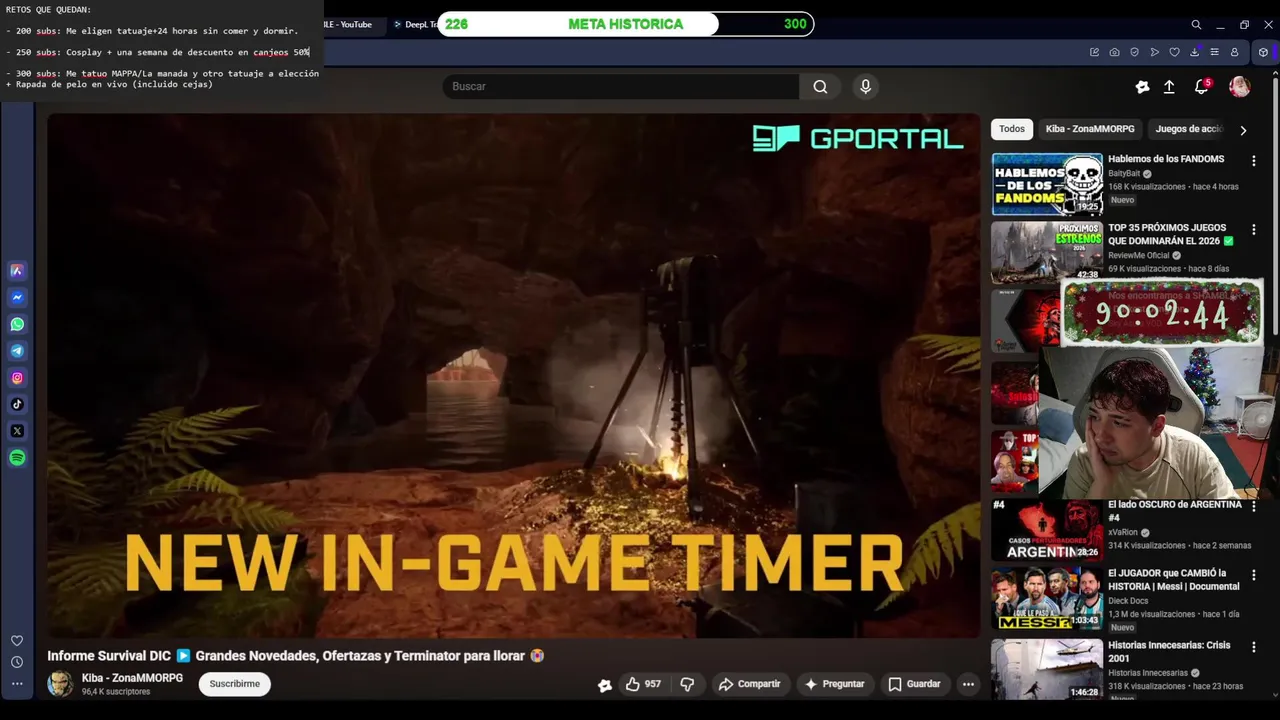Screen dimensions: 1280x720
Task: Open El JUGADOR que CAMBIÓ la HISTORIA title
Action: pos(1174,580)
